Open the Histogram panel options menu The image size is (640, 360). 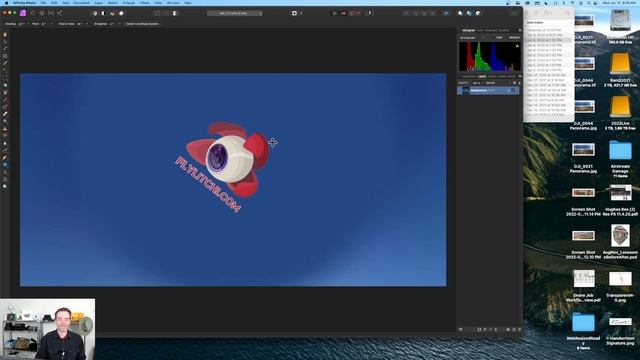click(x=520, y=30)
